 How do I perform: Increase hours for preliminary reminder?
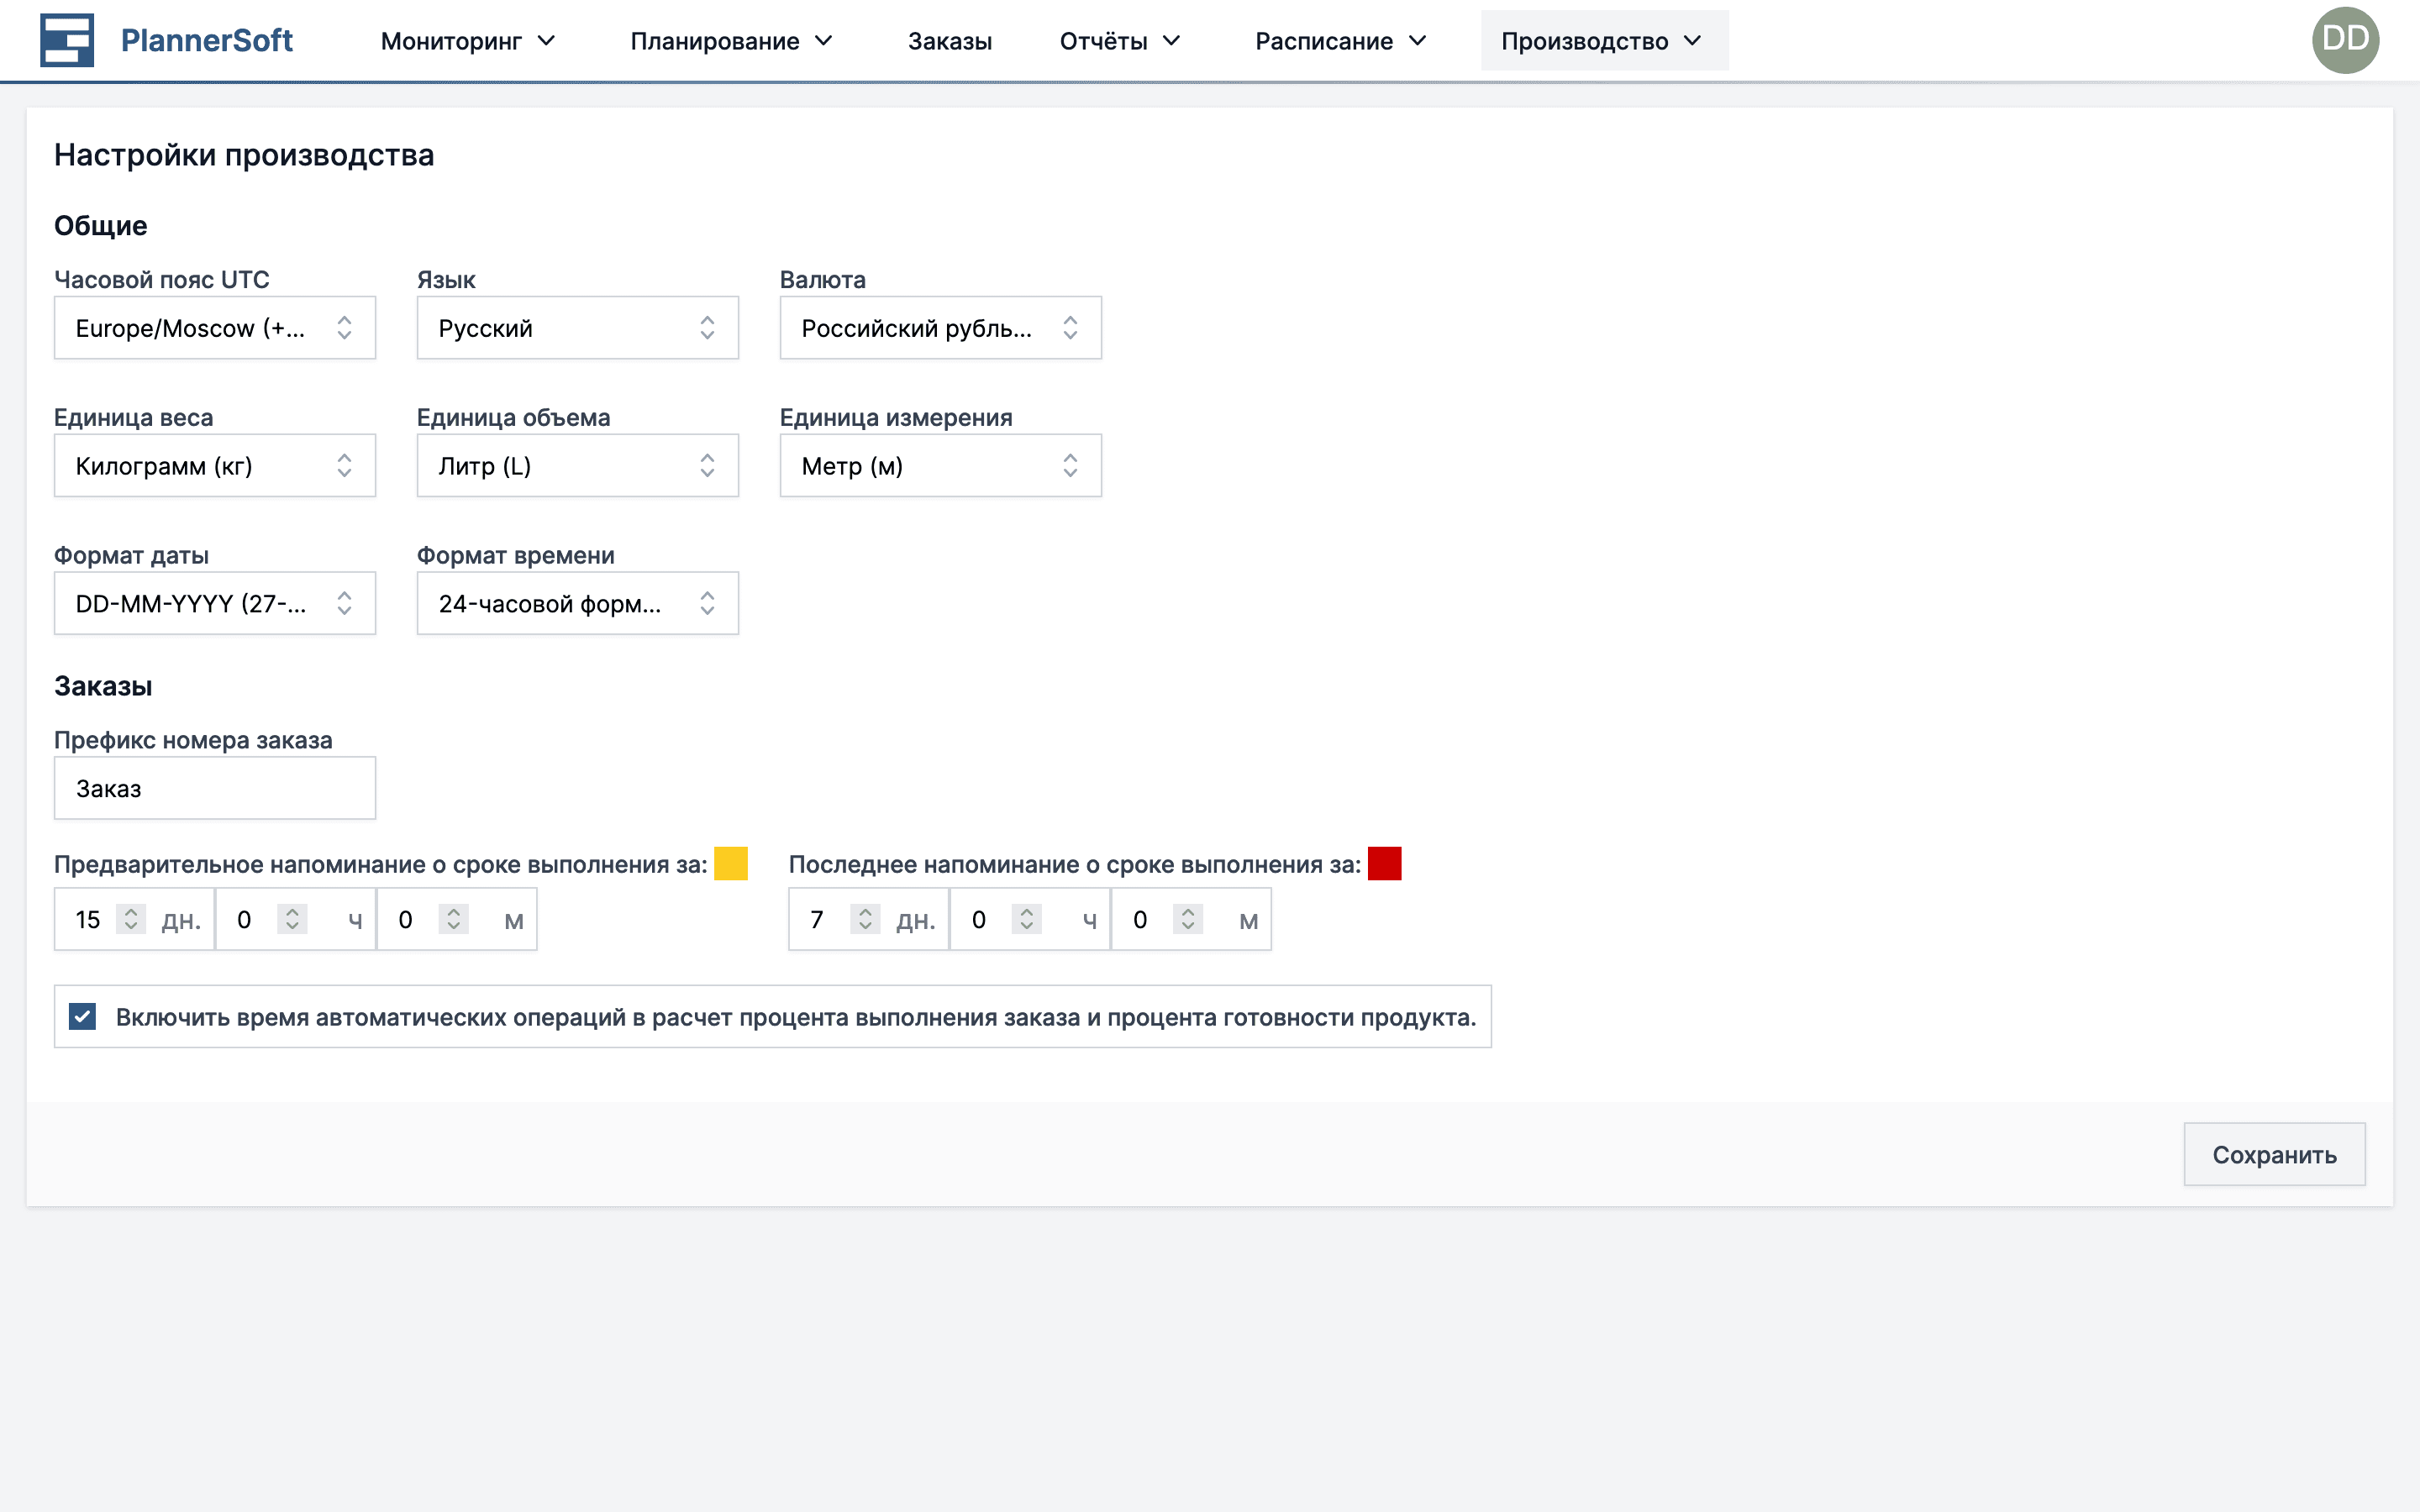[293, 911]
